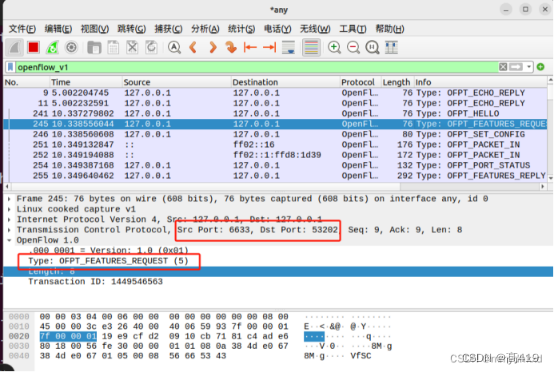Image resolution: width=554 pixels, height=373 pixels.
Task: Select packet 254 OFPT_PORT_STATUS row
Action: [x=275, y=165]
